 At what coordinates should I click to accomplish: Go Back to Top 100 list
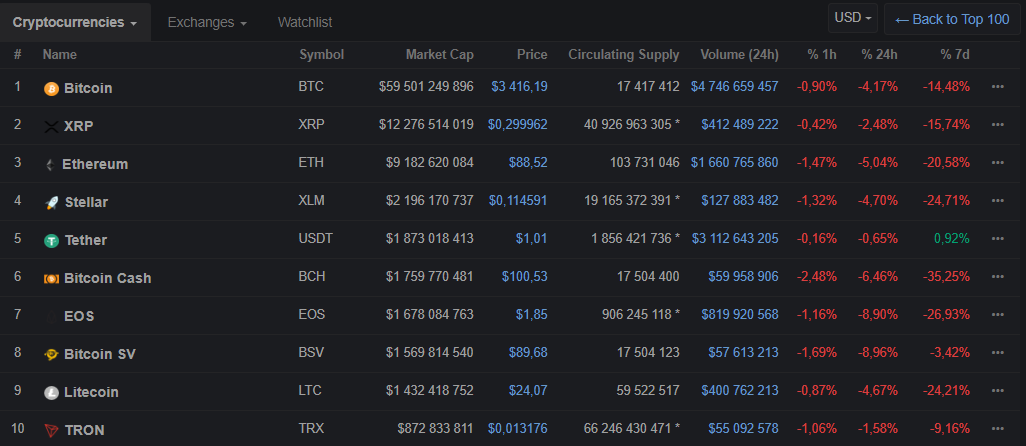(x=951, y=19)
